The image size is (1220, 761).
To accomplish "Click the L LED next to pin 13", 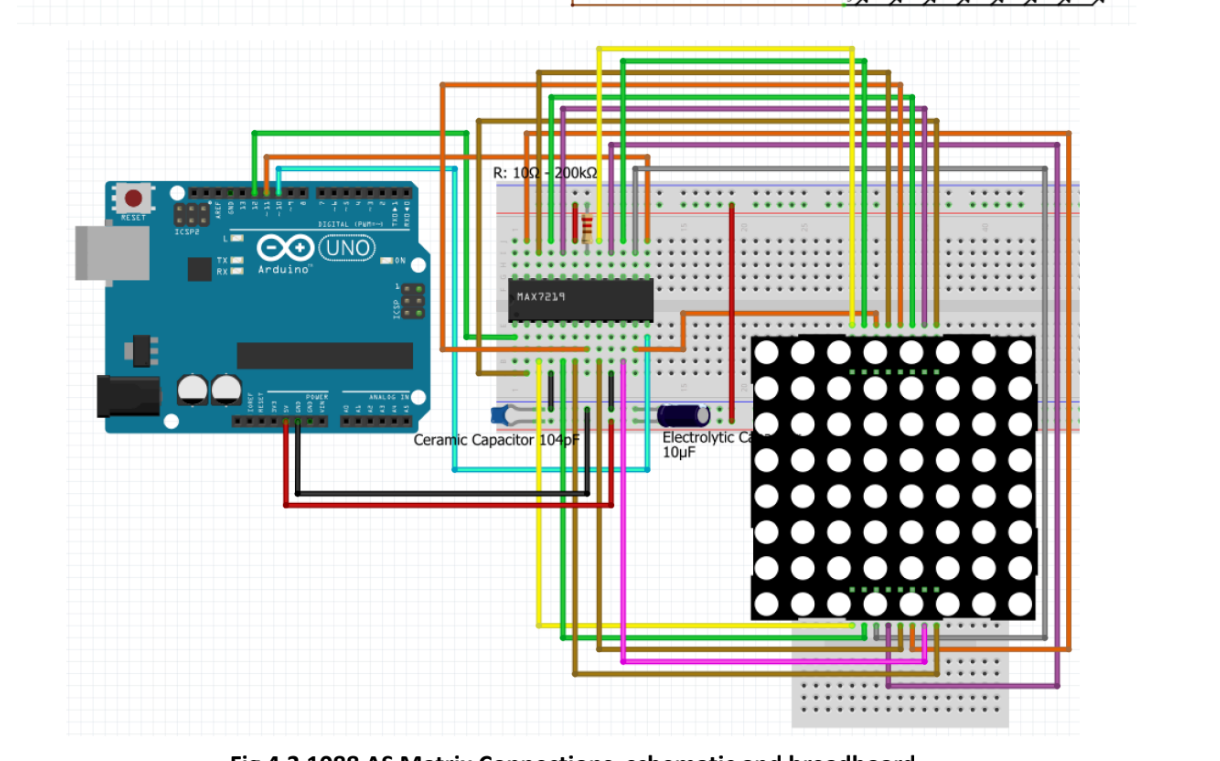I will 236,239.
